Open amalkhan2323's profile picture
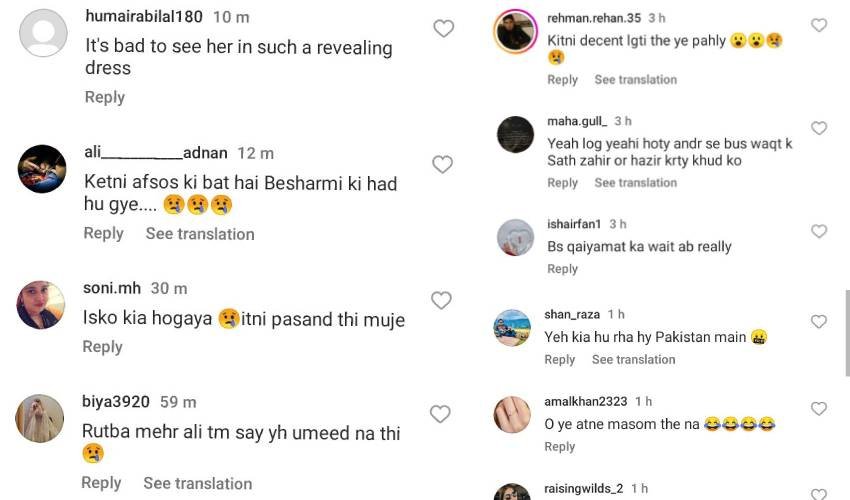The image size is (850, 500). pos(512,413)
